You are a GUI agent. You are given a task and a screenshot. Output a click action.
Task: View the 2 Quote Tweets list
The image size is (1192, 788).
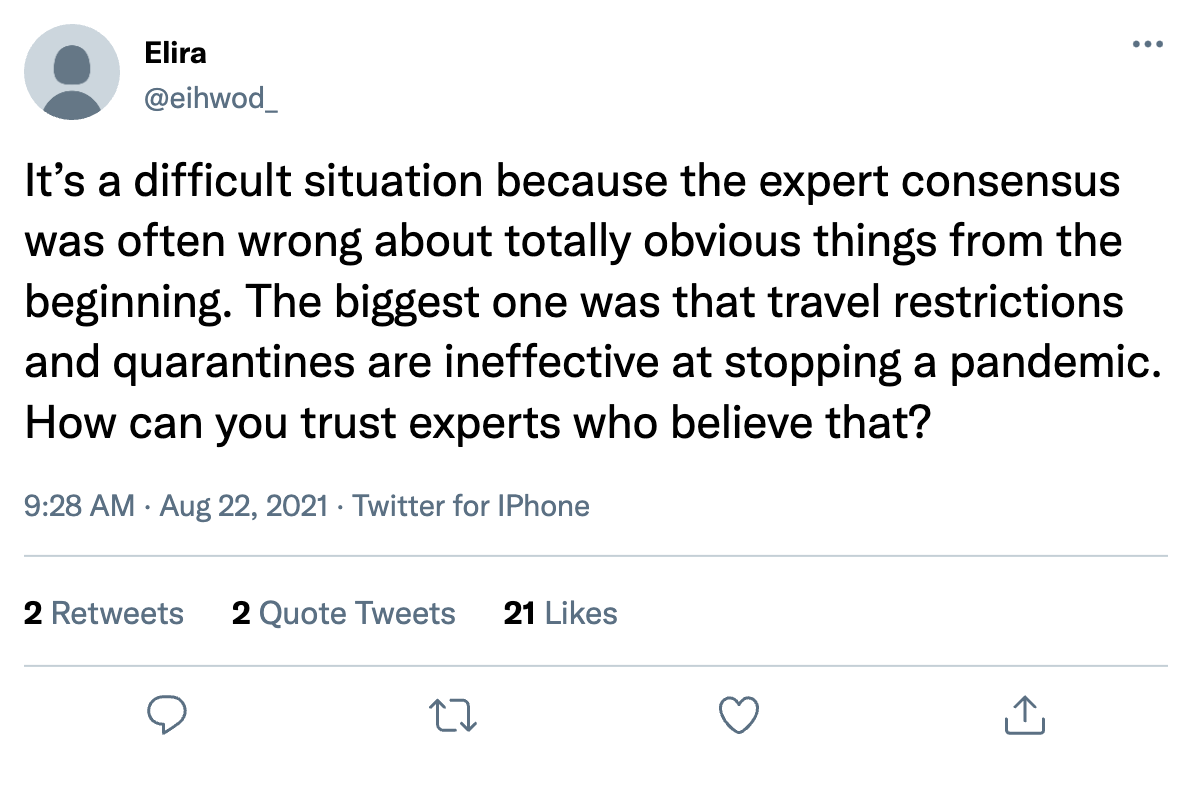[x=343, y=613]
